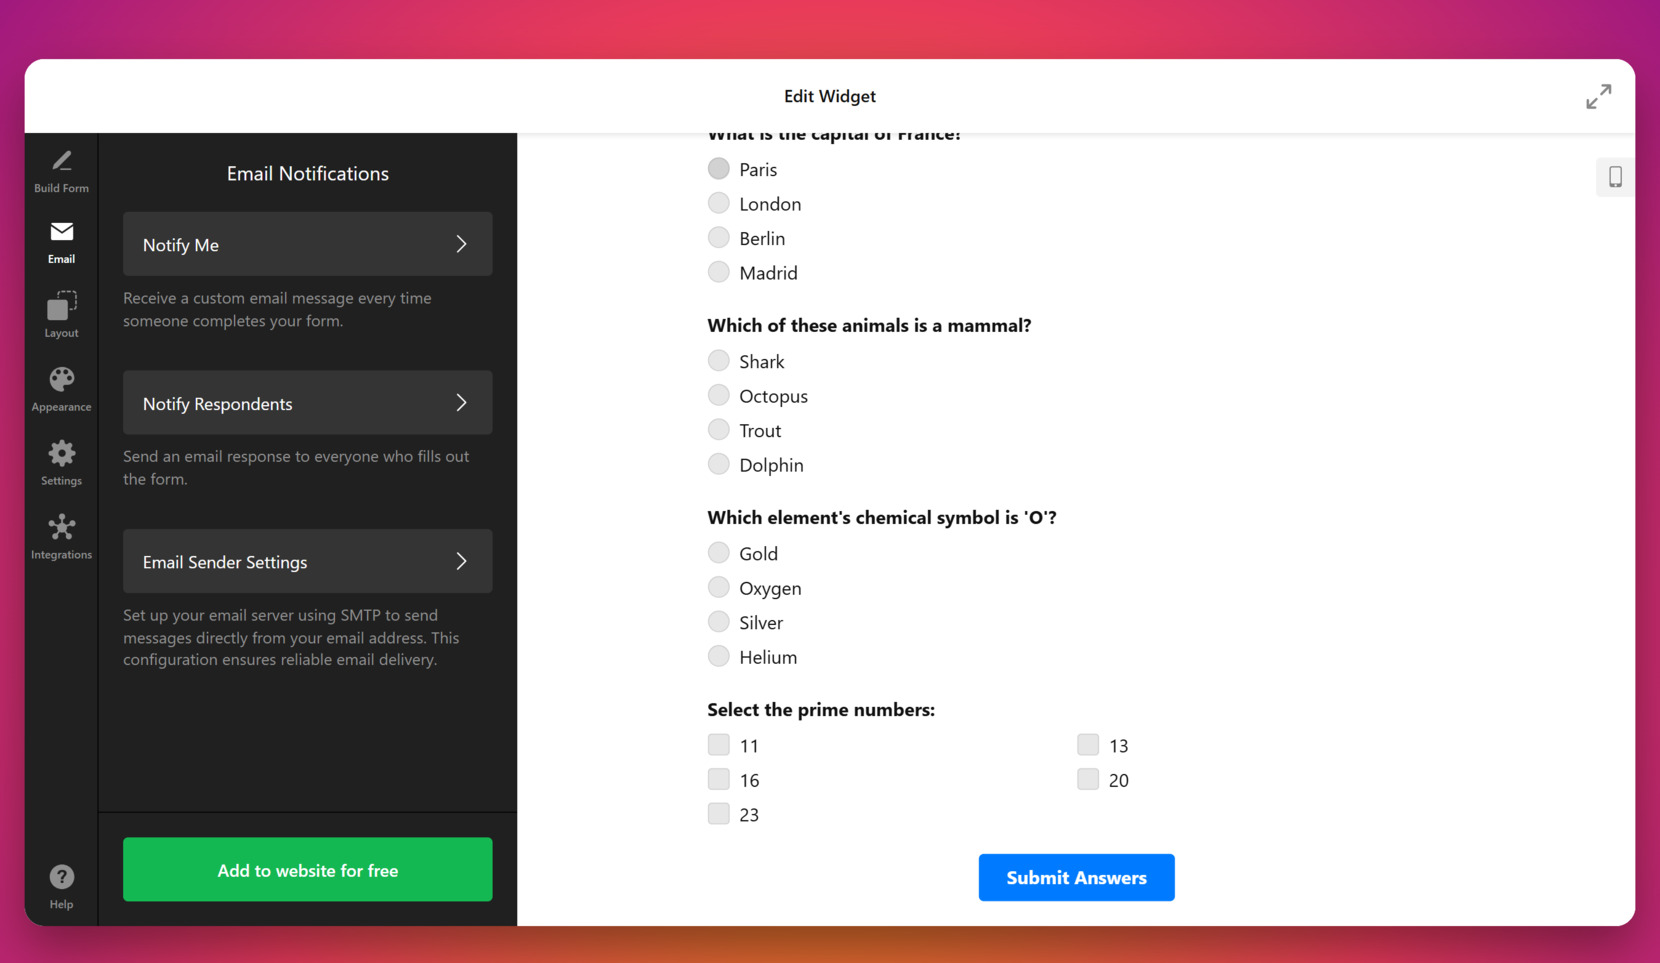The image size is (1660, 963).
Task: Select the Paris radio button
Action: [718, 169]
